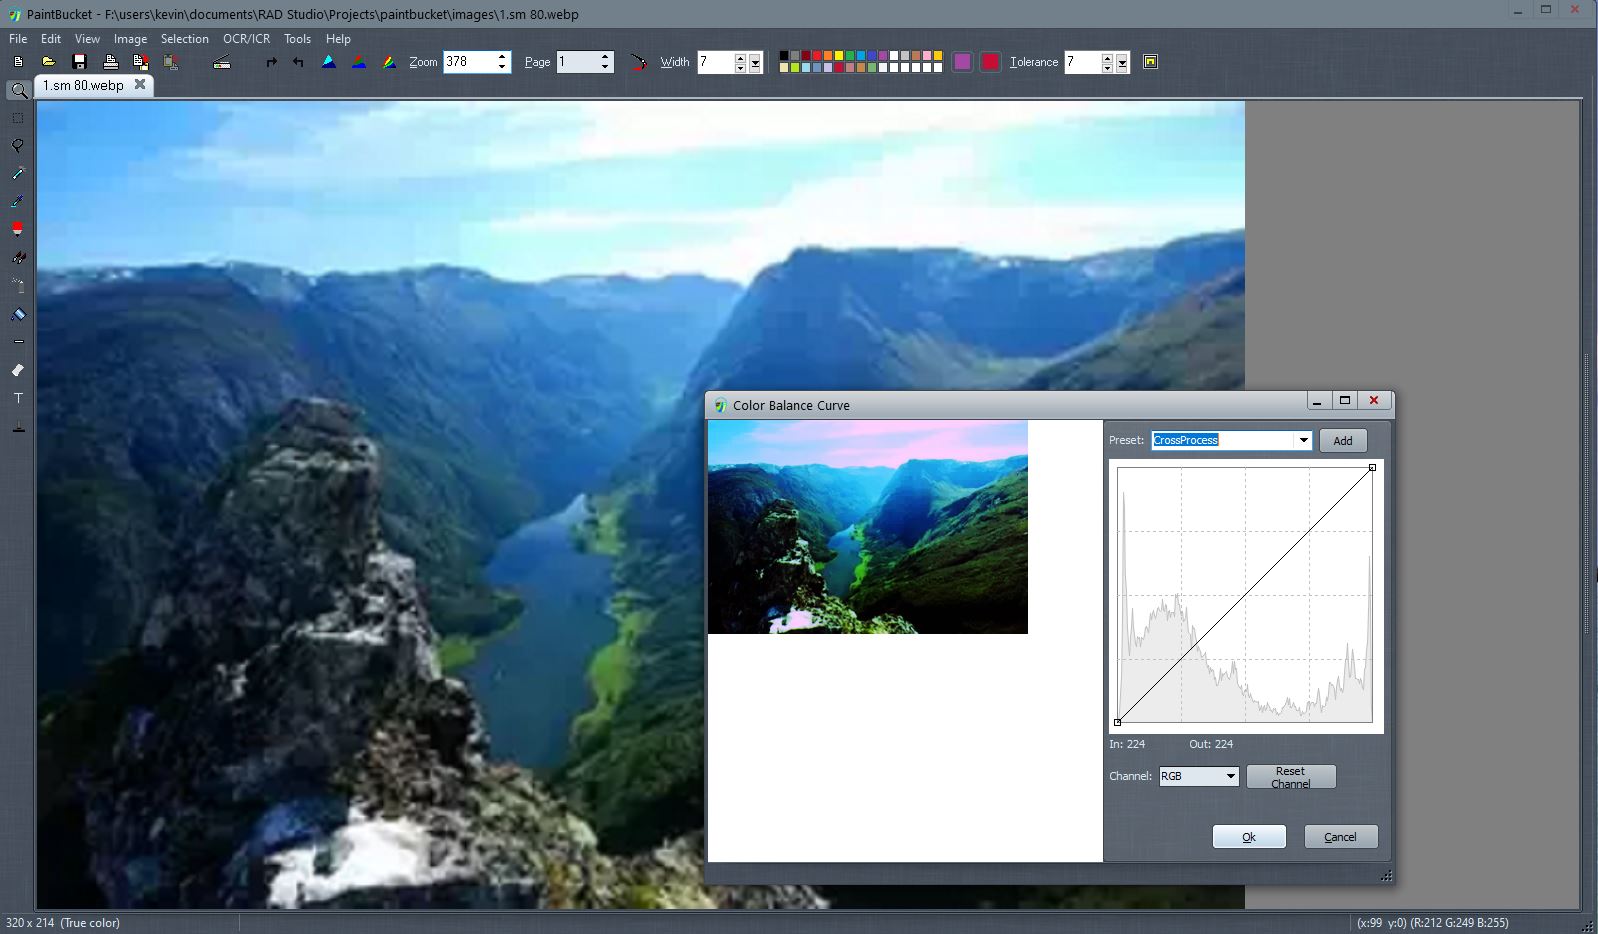Open the Preset dropdown showing CrossProcess
Viewport: 1598px width, 934px height.
coord(1303,440)
